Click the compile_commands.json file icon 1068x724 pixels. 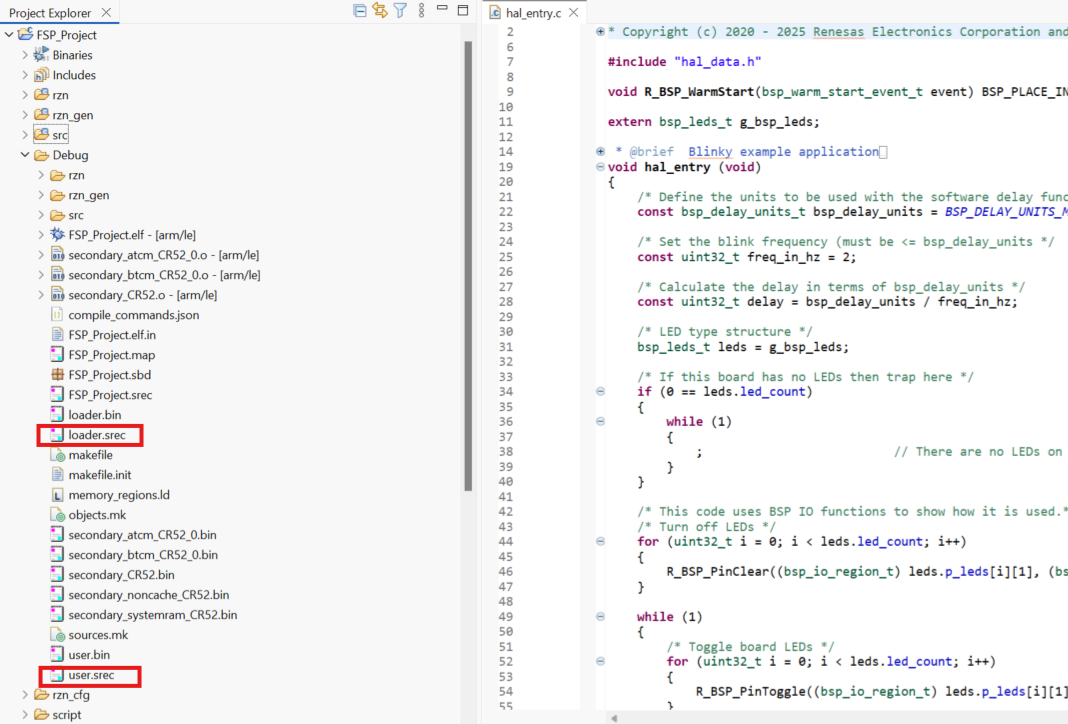click(x=56, y=314)
